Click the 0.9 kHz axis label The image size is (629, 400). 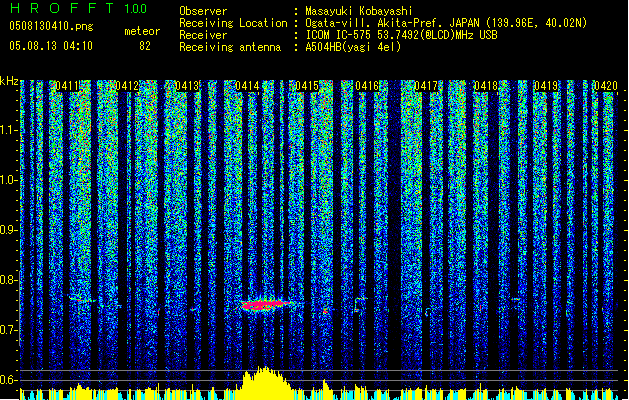9,230
